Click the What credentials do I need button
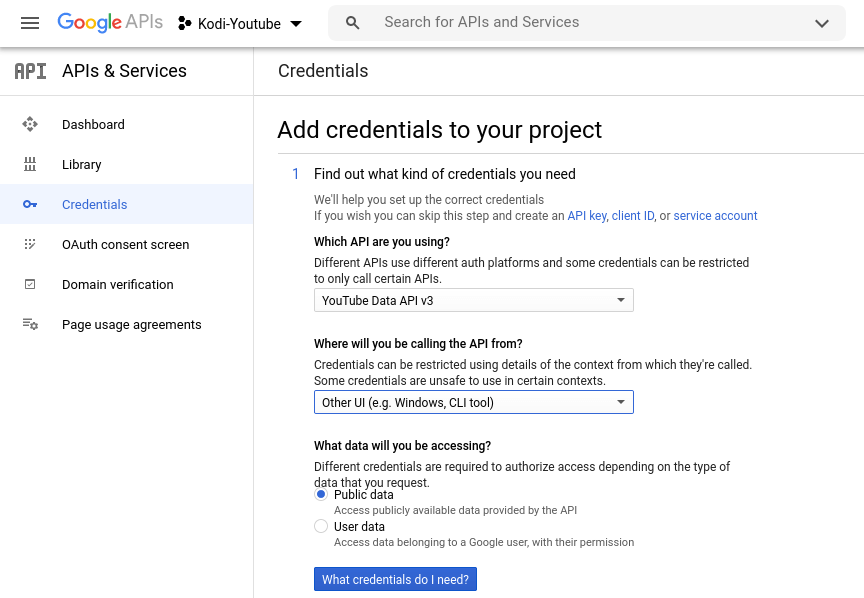Image resolution: width=864 pixels, height=598 pixels. [x=395, y=580]
